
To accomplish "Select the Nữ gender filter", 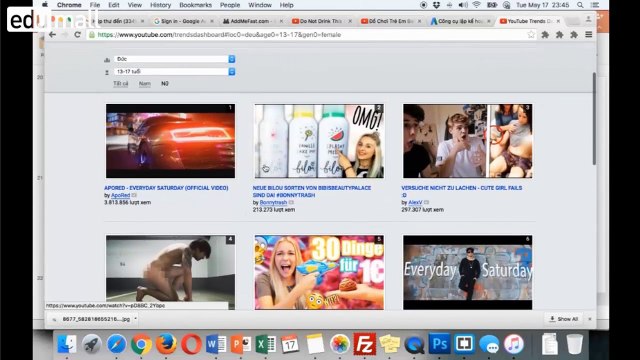I will pos(164,84).
